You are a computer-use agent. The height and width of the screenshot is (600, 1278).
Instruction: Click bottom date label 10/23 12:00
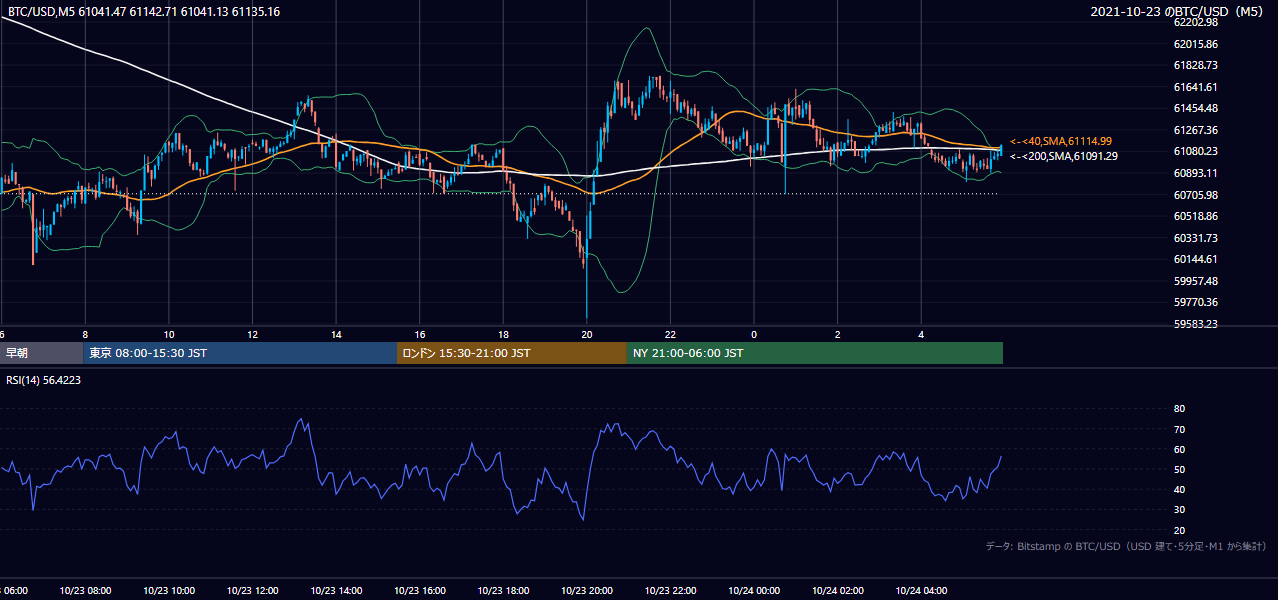(253, 591)
